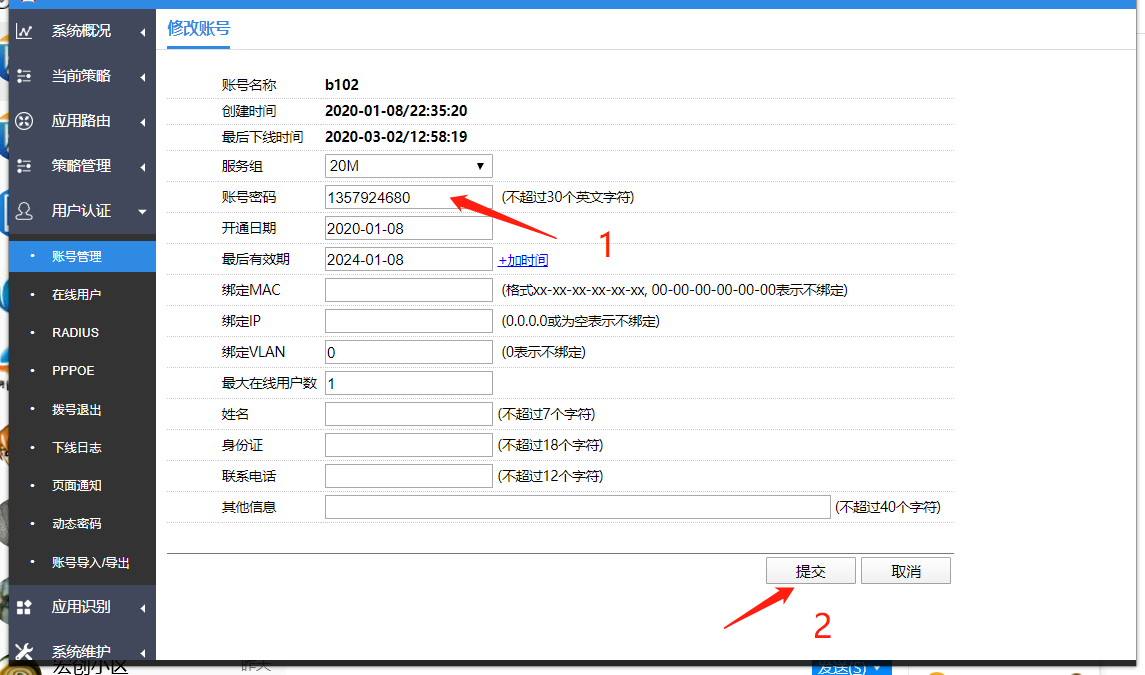Click the 系统维护 wrench icon
Image resolution: width=1145 pixels, height=675 pixels.
pos(25,651)
